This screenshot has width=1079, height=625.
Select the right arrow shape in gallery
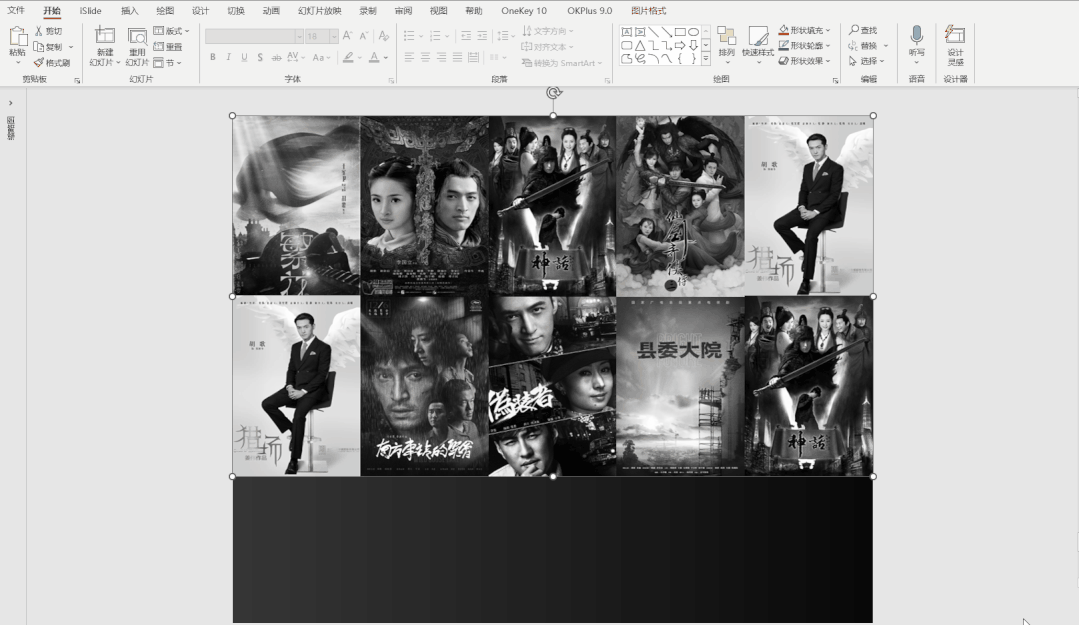680,45
